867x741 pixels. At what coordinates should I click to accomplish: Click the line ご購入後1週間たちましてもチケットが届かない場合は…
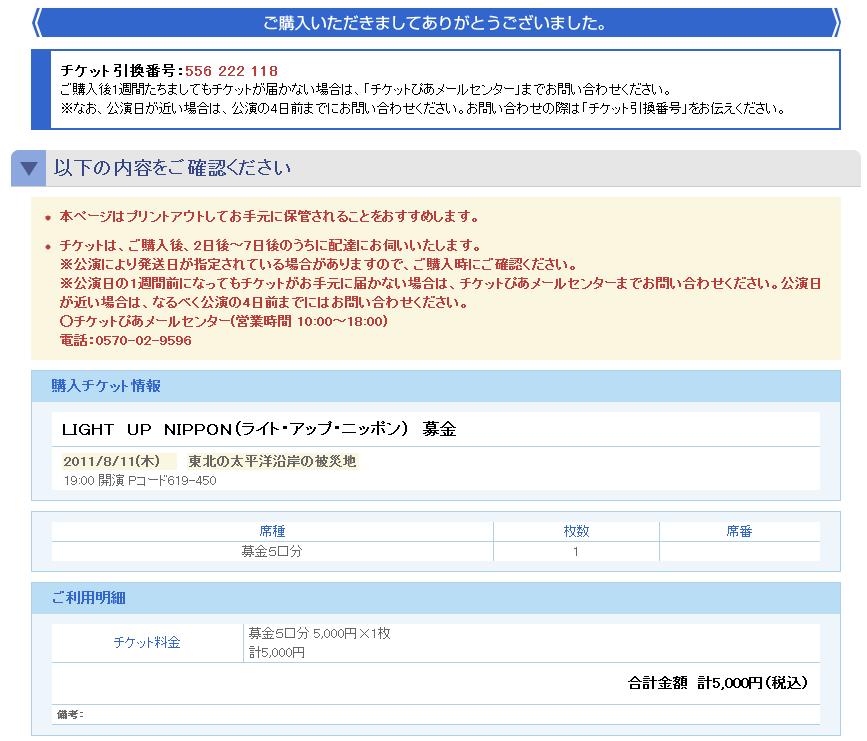tap(365, 89)
